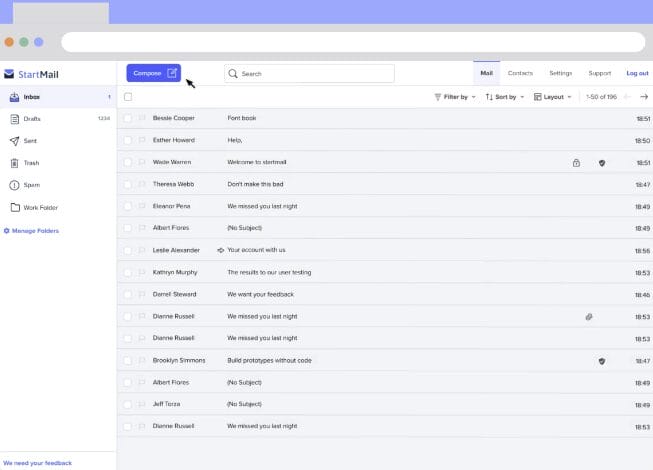653x470 pixels.
Task: Go to next page with right arrow
Action: [x=644, y=97]
